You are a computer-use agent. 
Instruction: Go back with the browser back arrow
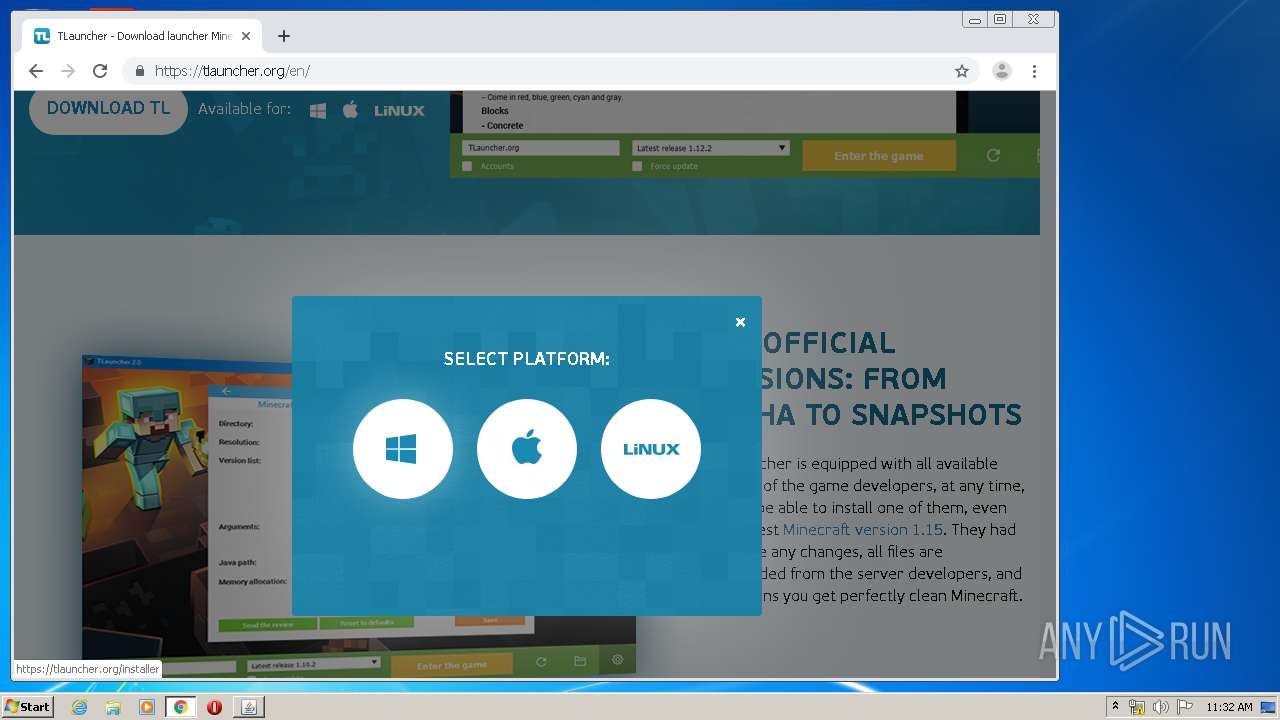coord(36,71)
